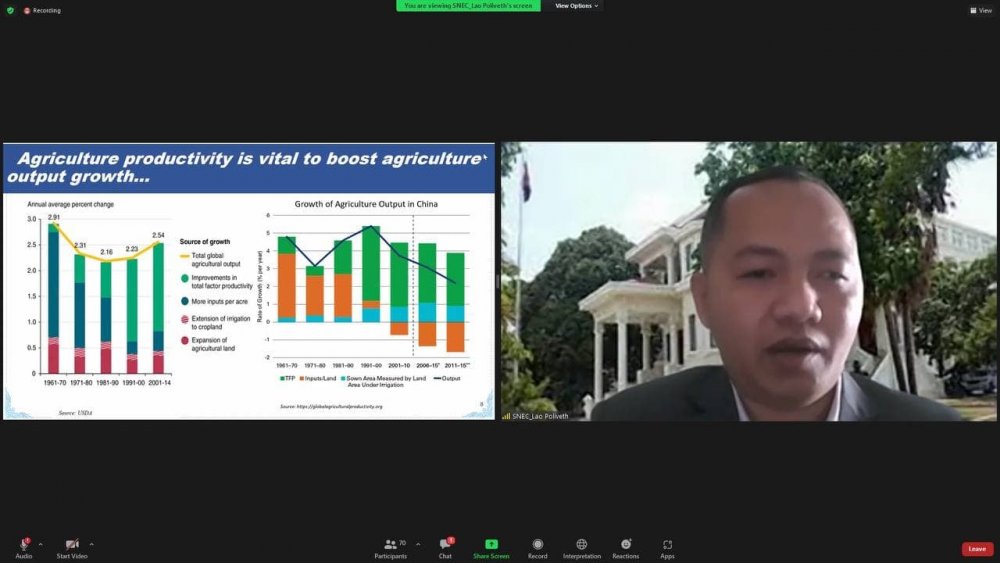Open the Participants panel
Screen dimensions: 1000x563
tap(391, 545)
